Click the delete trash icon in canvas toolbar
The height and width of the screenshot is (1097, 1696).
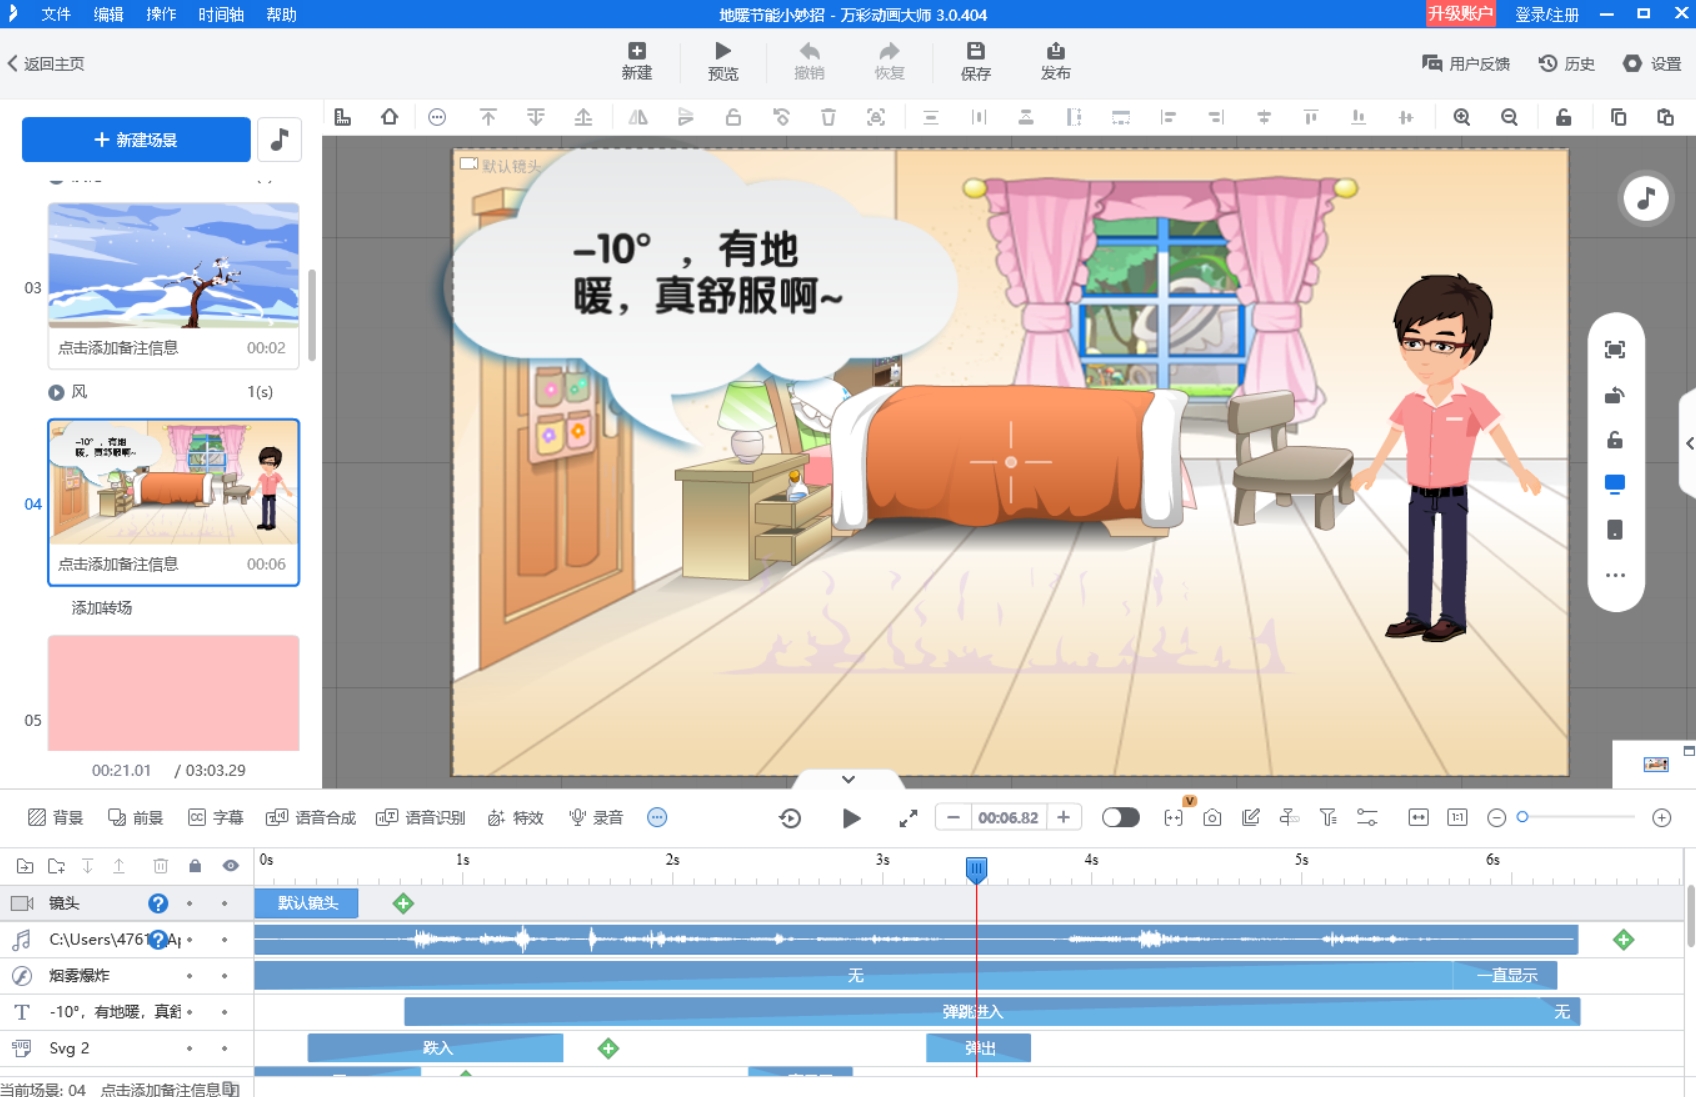point(828,117)
